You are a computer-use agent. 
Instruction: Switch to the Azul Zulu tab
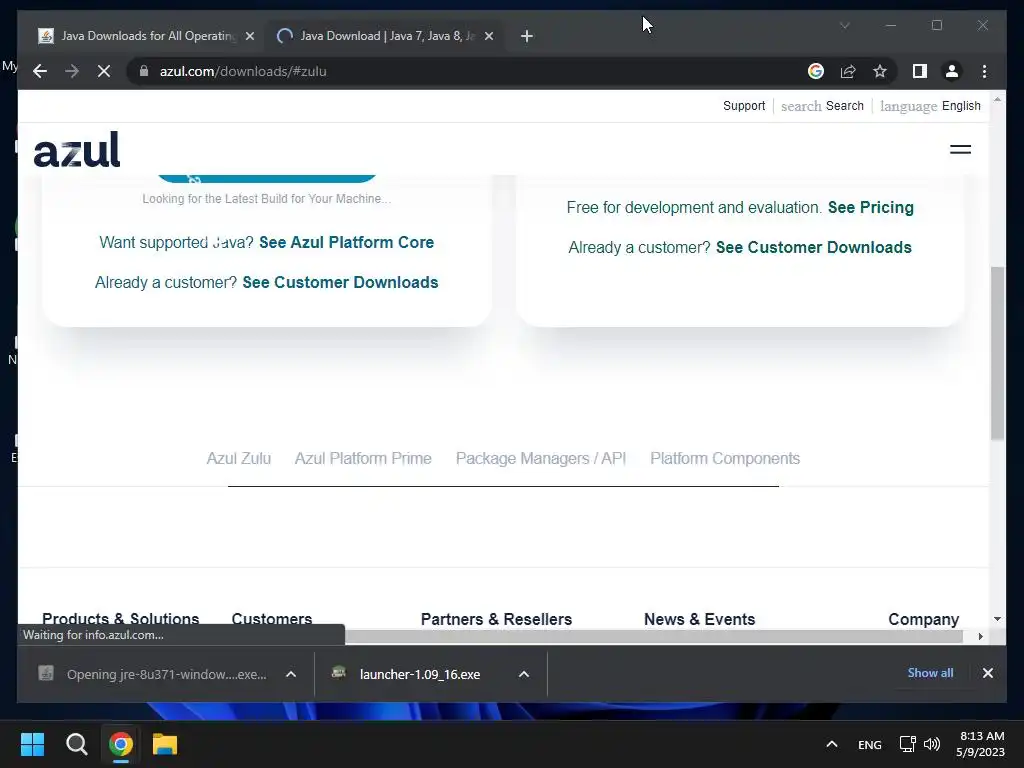click(x=238, y=458)
